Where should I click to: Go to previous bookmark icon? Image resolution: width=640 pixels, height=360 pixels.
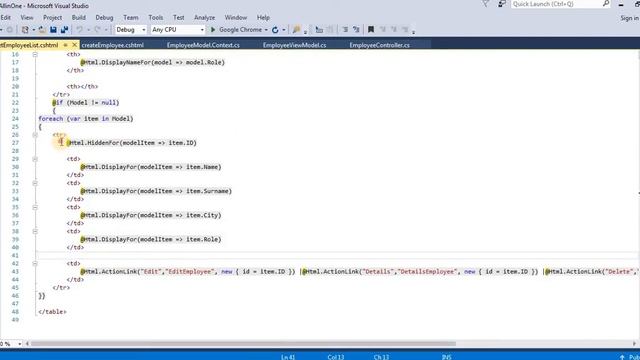coord(382,30)
